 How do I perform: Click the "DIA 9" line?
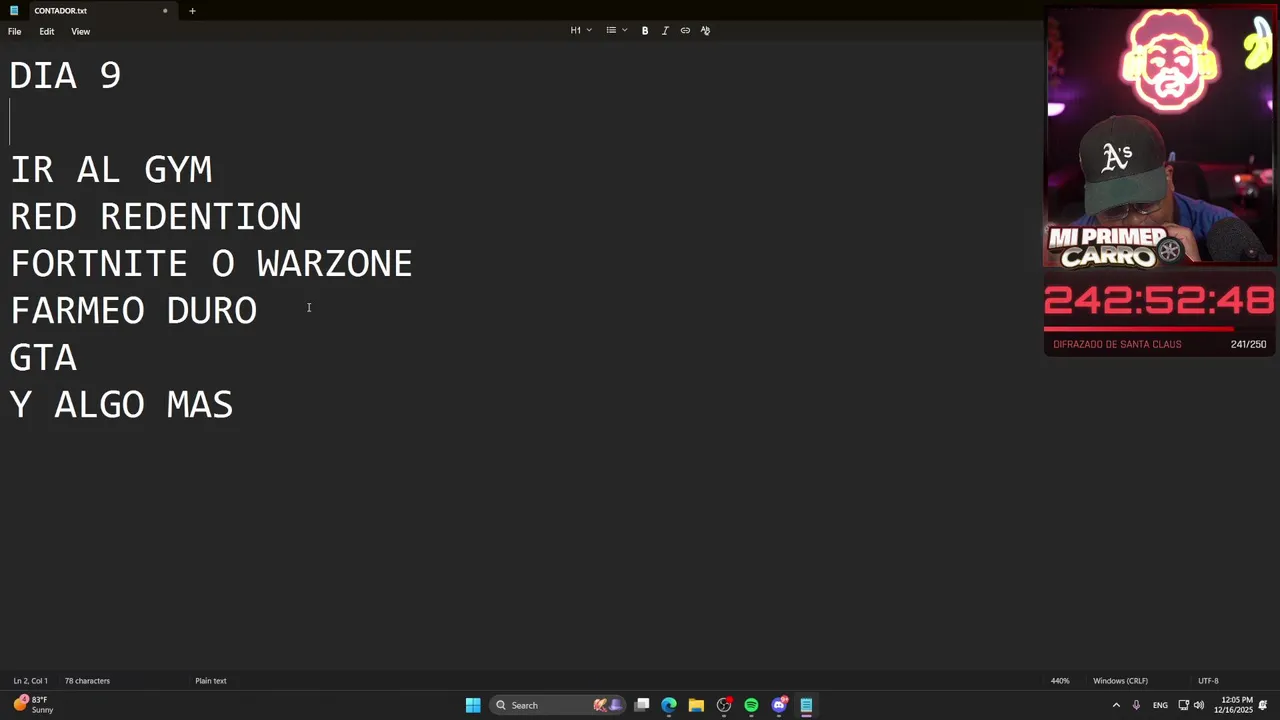tap(65, 75)
